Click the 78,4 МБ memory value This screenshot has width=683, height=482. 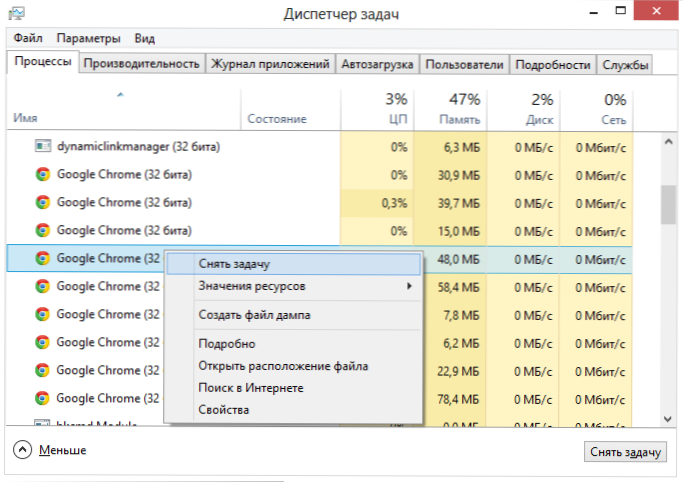point(458,399)
